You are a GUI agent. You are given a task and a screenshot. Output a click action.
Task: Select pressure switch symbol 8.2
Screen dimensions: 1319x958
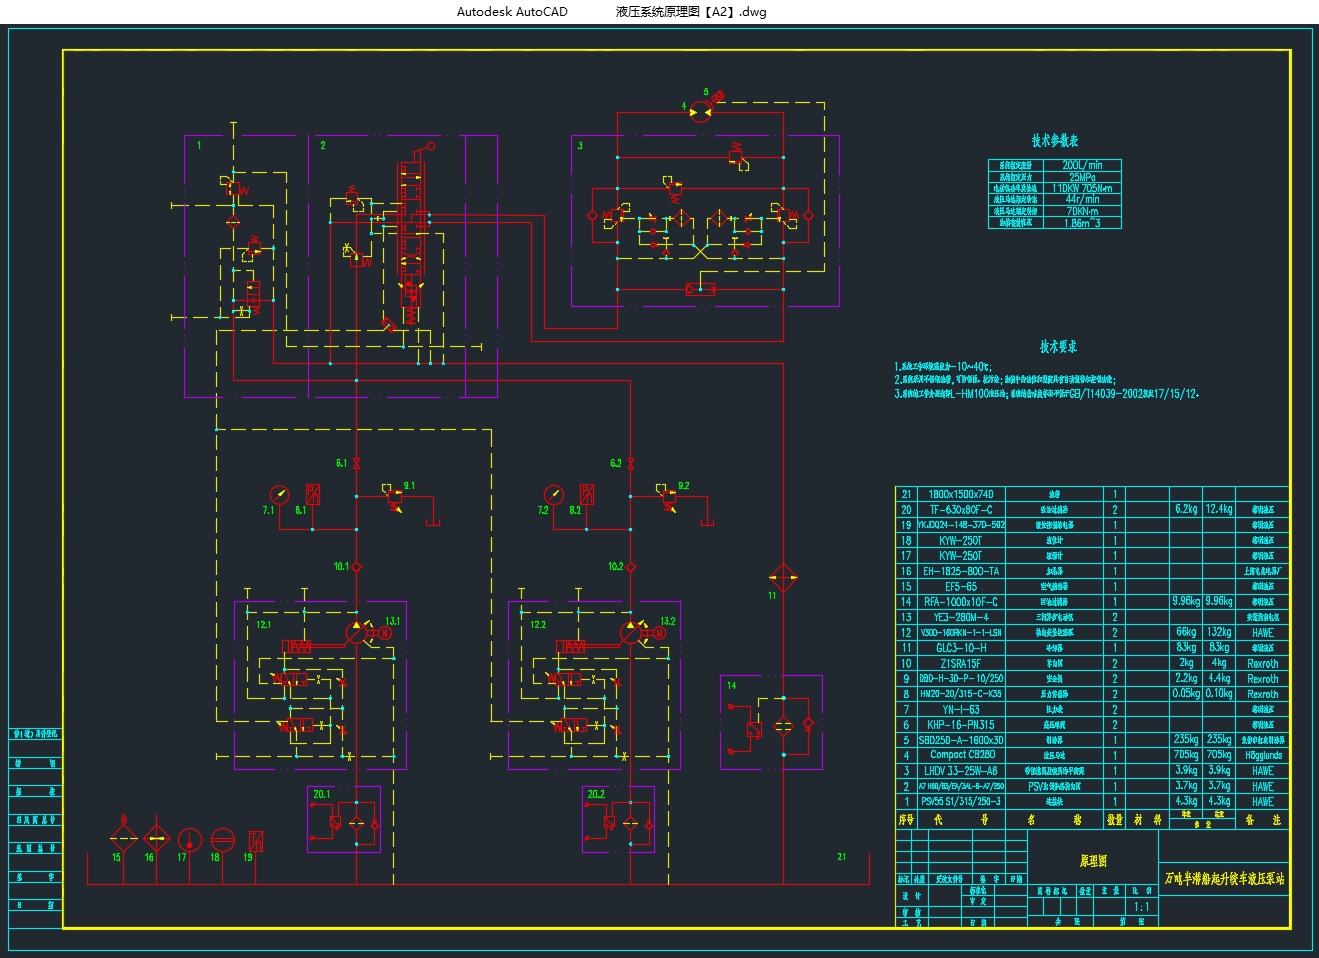[587, 494]
